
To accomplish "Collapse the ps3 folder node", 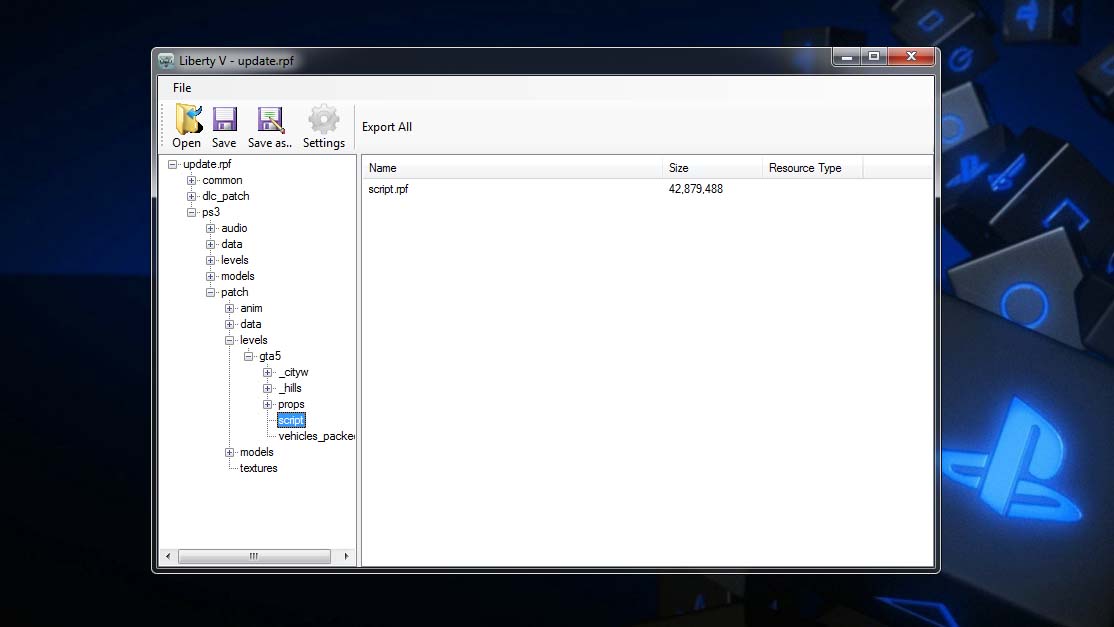I will pyautogui.click(x=191, y=212).
